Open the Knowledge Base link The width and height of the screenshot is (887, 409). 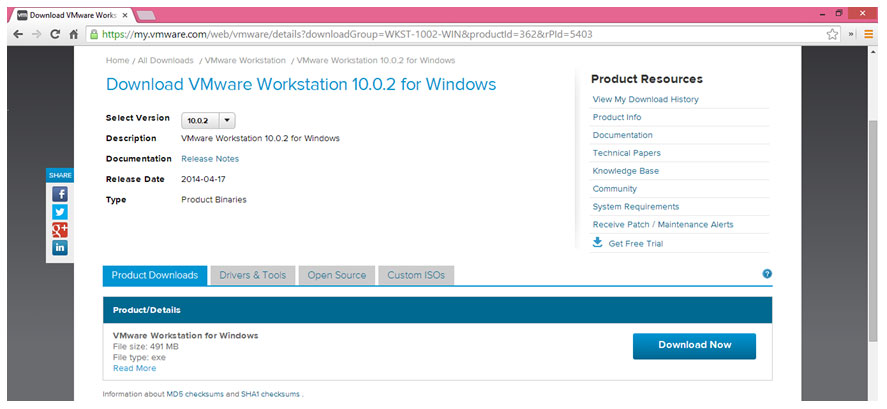[x=626, y=171]
